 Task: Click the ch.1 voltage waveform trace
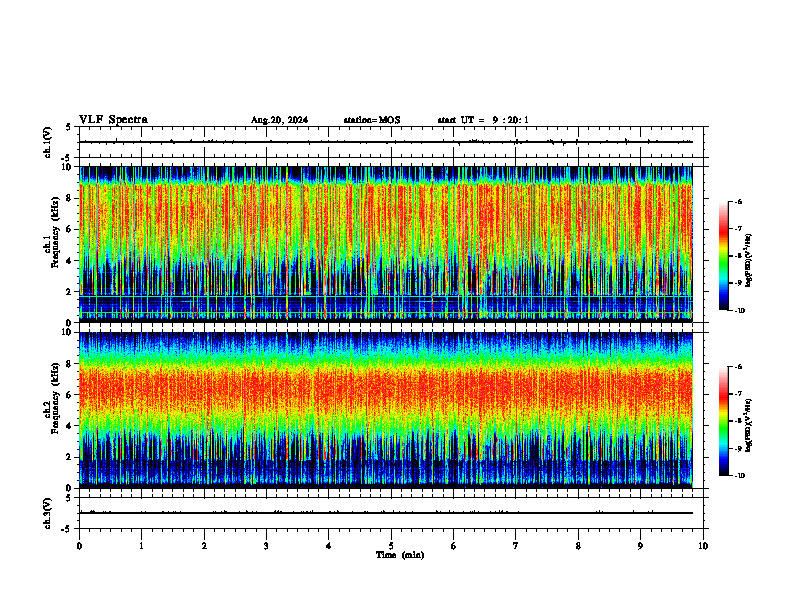[386, 142]
